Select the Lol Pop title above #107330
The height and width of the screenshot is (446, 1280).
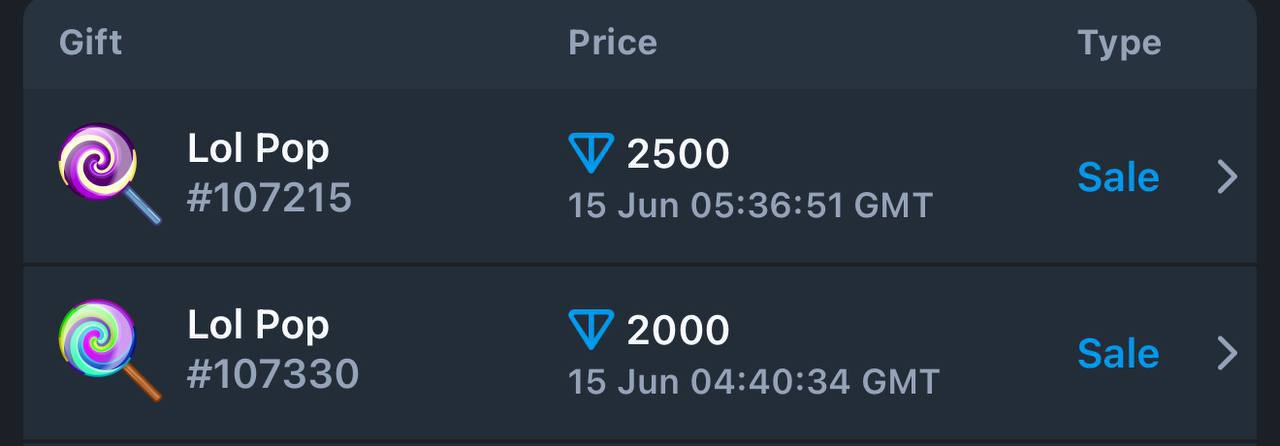(258, 325)
